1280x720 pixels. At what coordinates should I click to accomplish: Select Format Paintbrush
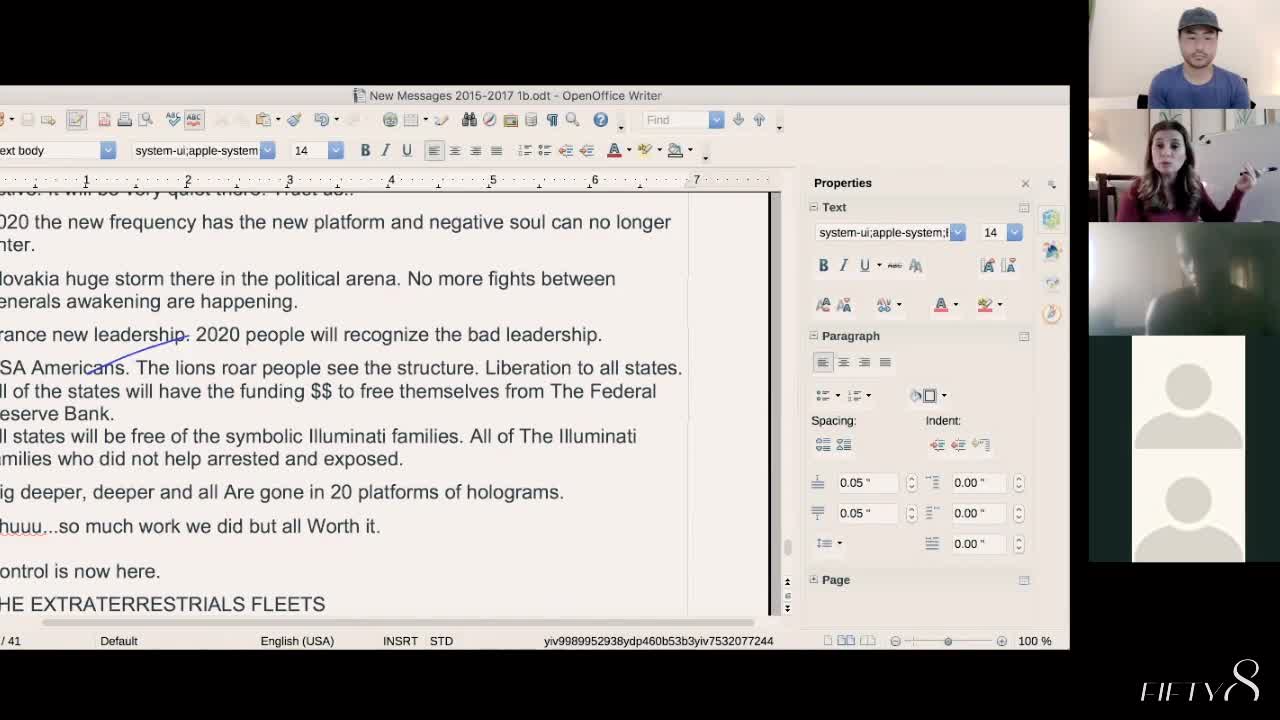pyautogui.click(x=294, y=120)
